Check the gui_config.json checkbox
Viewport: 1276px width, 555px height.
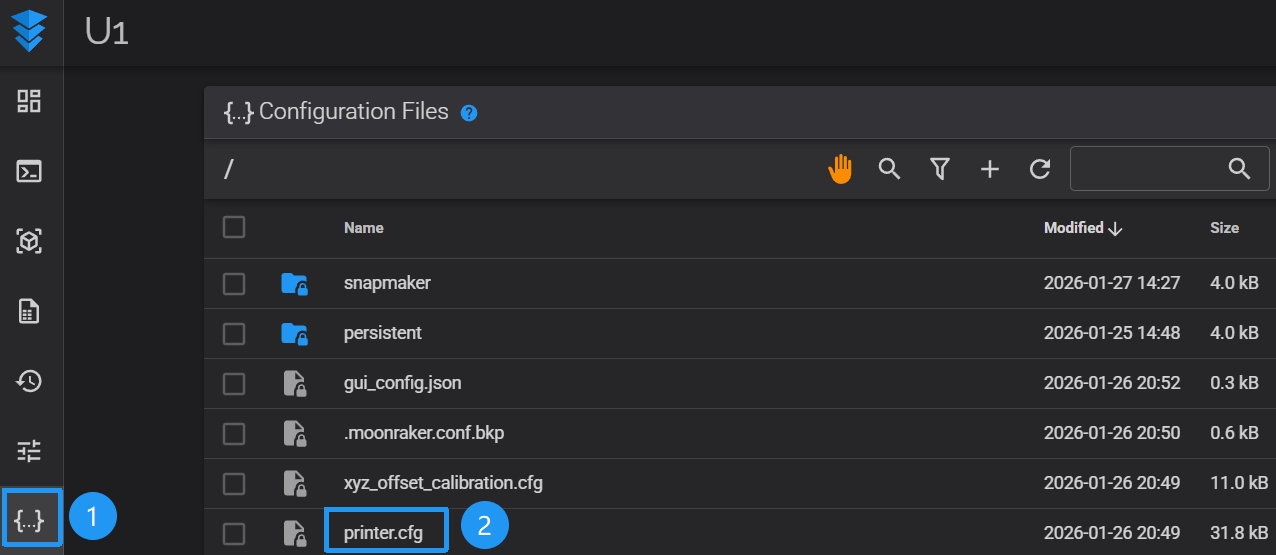234,384
